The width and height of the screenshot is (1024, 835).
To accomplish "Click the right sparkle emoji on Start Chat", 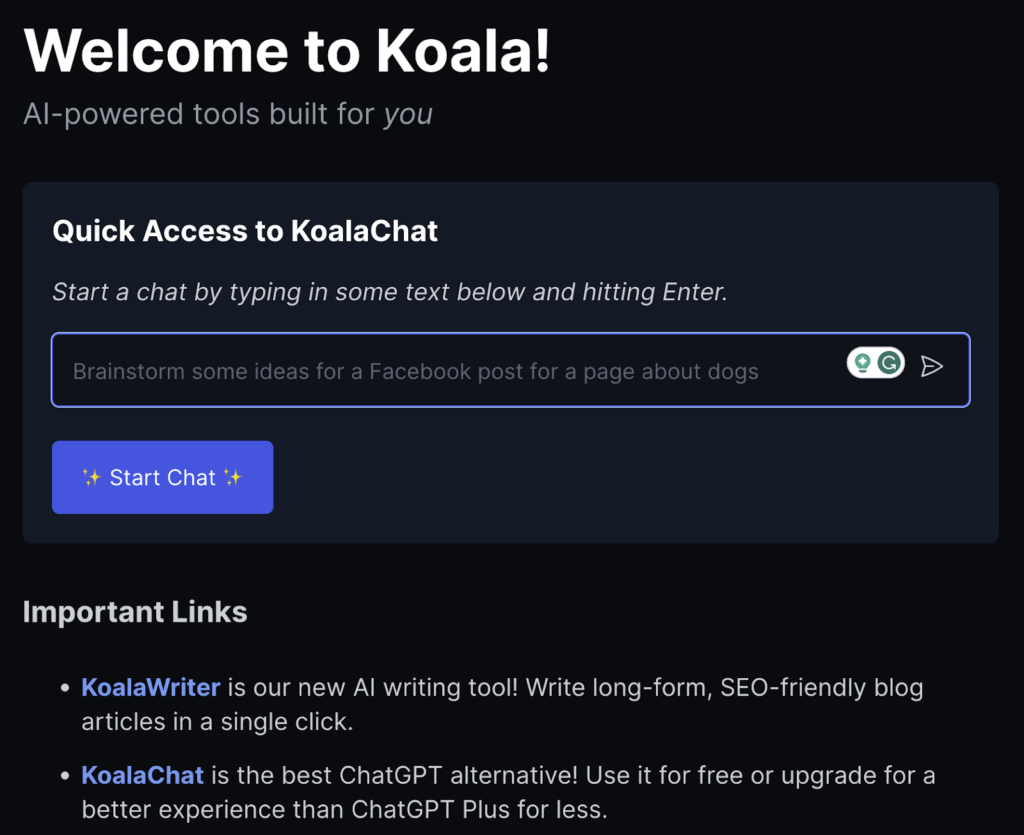I will click(232, 477).
